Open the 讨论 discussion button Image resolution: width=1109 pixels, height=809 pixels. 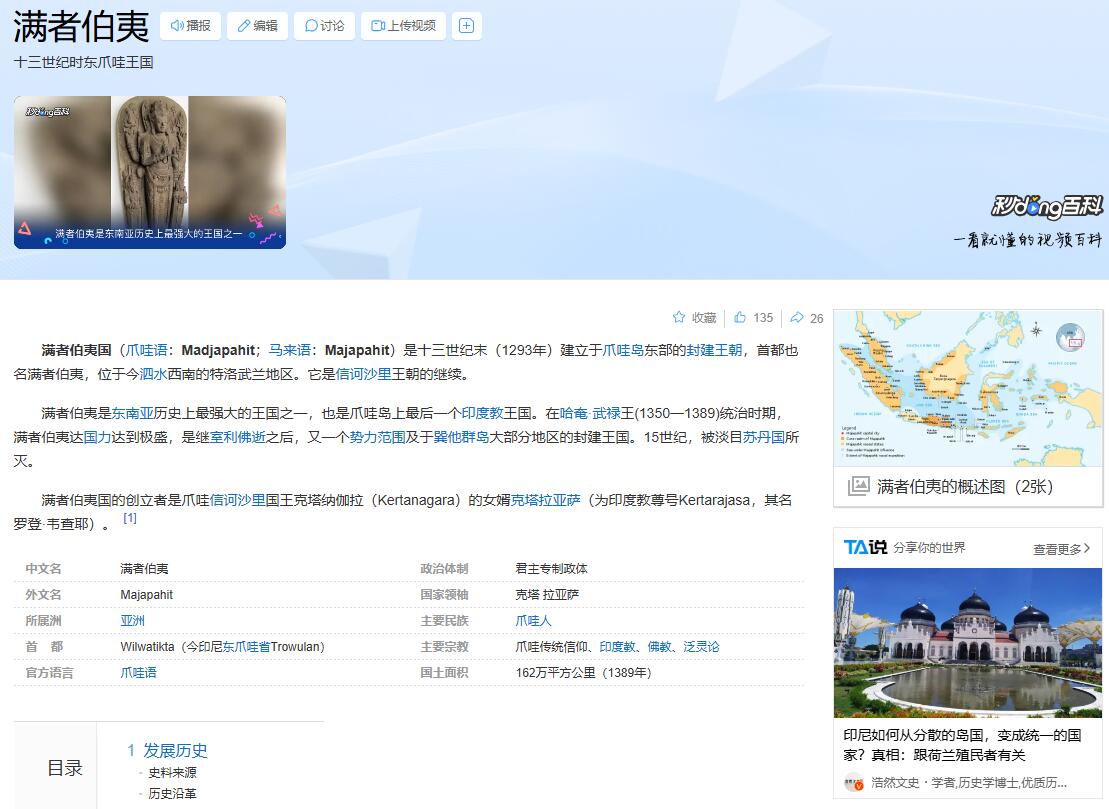325,26
